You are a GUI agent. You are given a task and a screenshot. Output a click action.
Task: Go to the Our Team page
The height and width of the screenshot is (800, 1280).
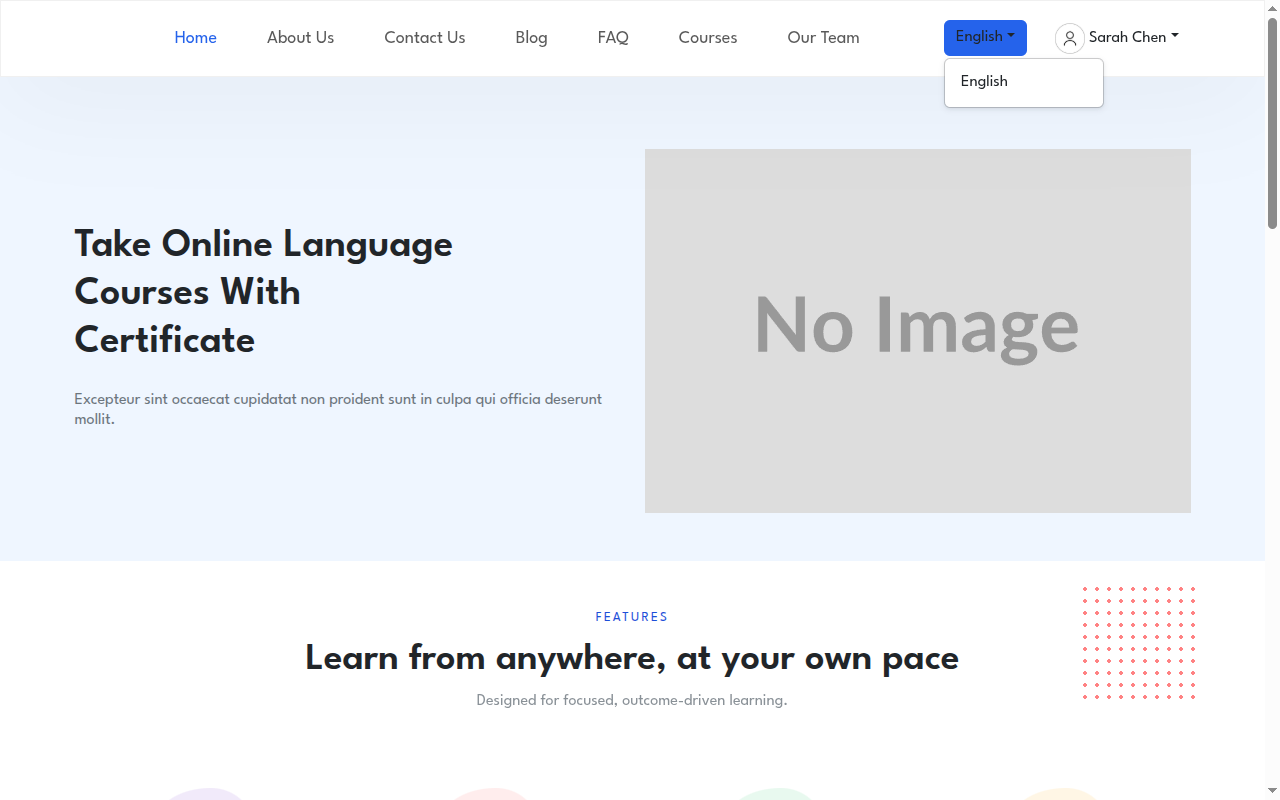[823, 38]
